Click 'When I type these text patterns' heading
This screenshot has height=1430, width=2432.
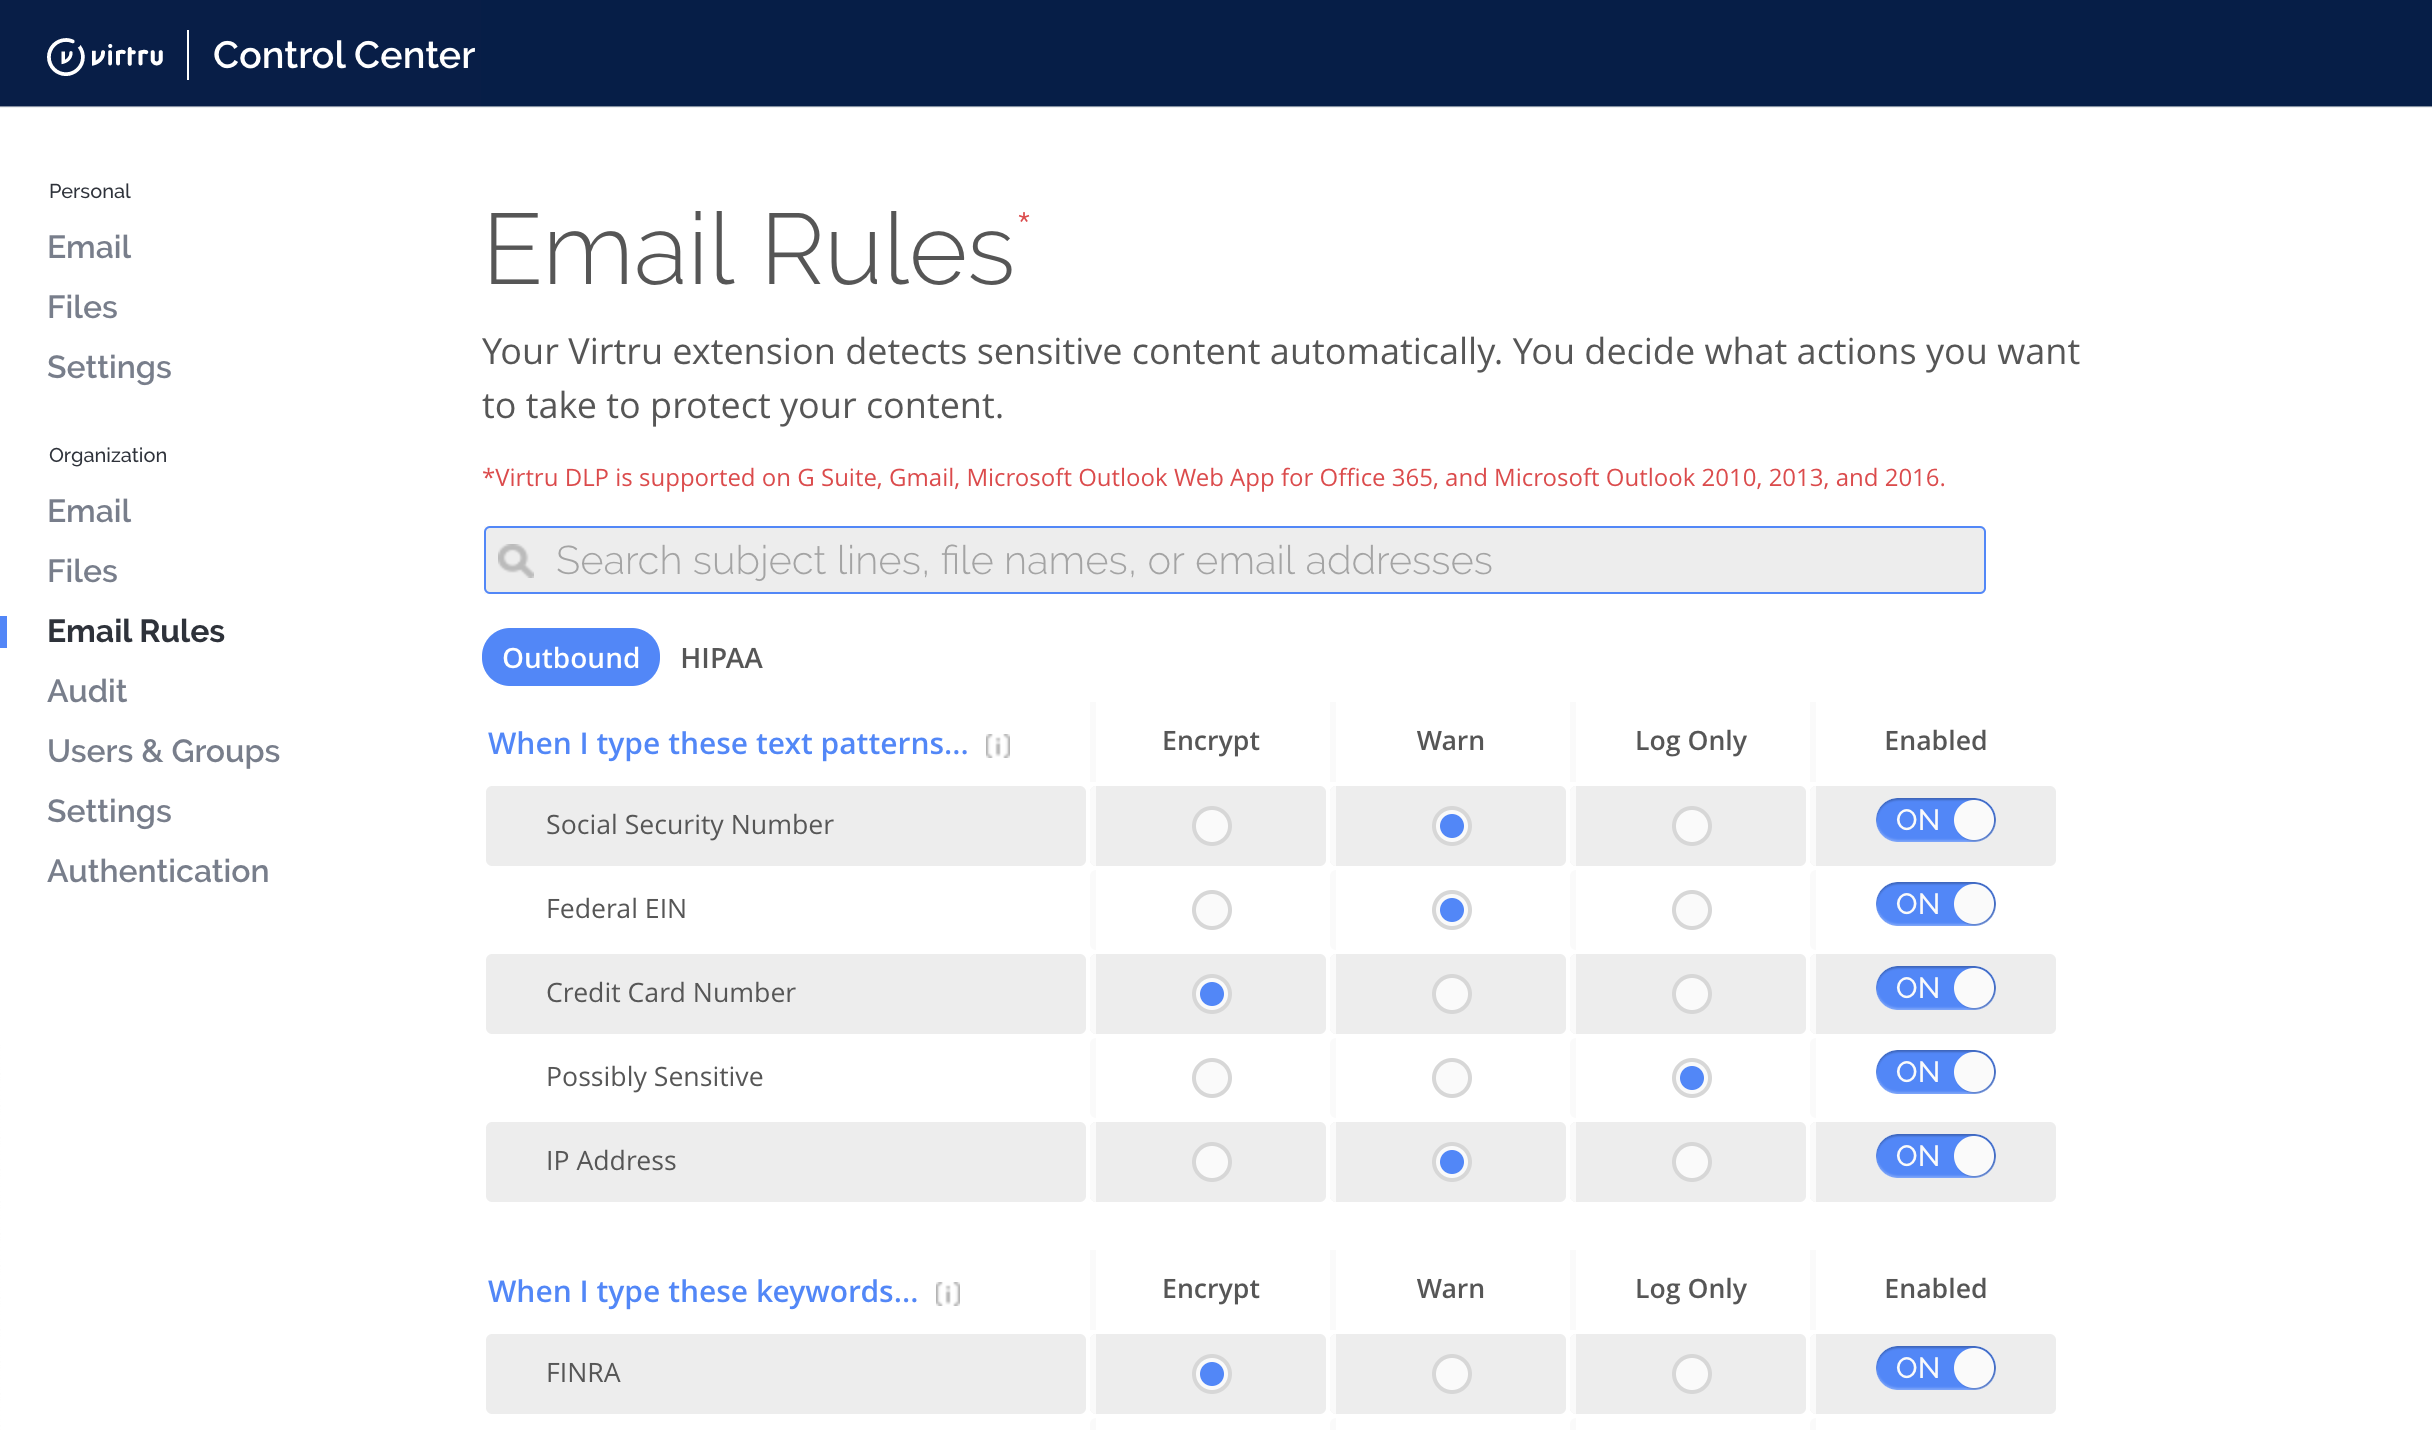coord(728,744)
